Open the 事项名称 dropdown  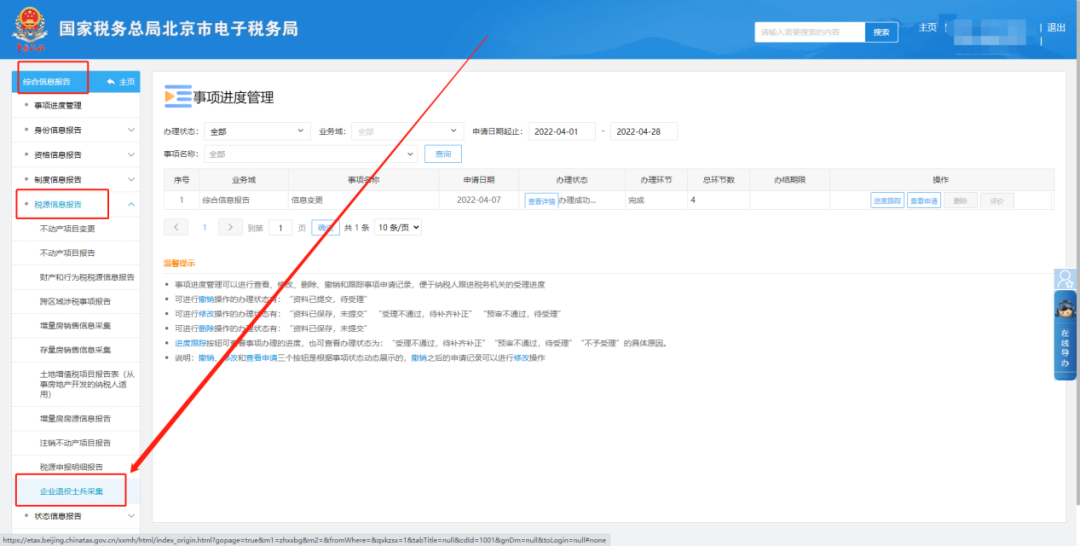coord(311,154)
